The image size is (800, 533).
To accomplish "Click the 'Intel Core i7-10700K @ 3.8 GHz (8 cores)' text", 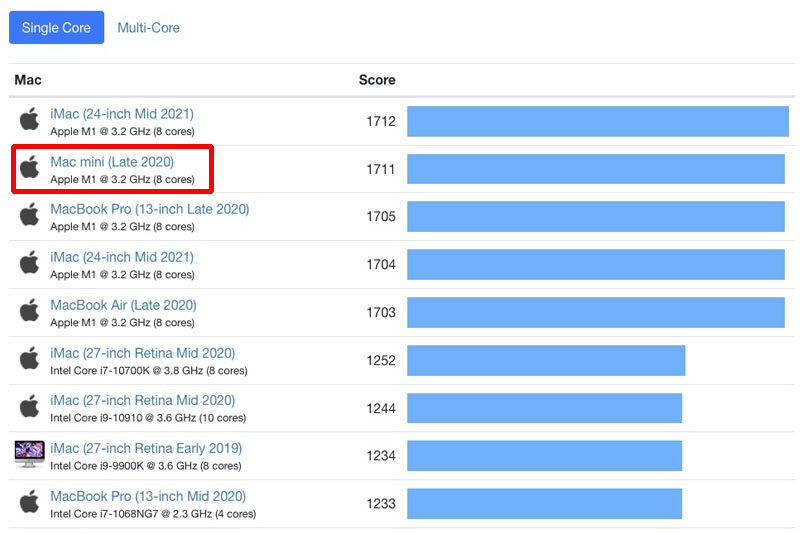I will [148, 371].
